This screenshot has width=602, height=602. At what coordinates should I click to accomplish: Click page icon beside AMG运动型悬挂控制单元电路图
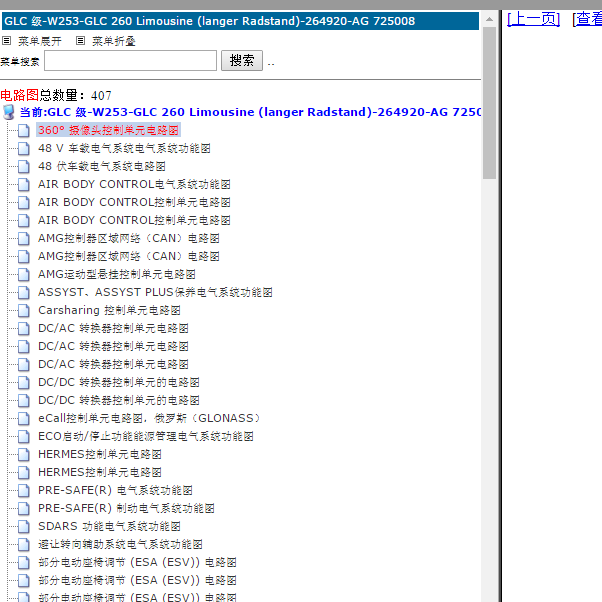(24, 275)
